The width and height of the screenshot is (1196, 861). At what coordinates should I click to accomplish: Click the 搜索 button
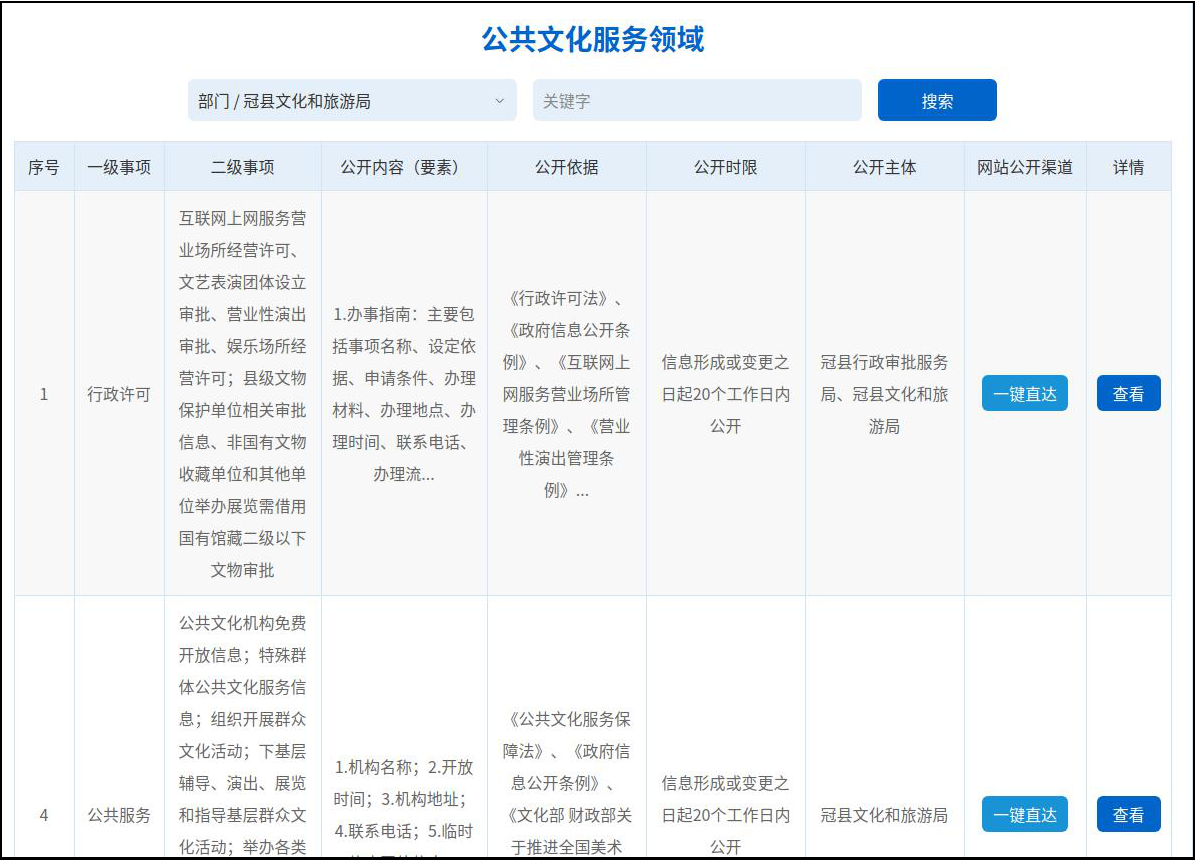pyautogui.click(x=937, y=101)
